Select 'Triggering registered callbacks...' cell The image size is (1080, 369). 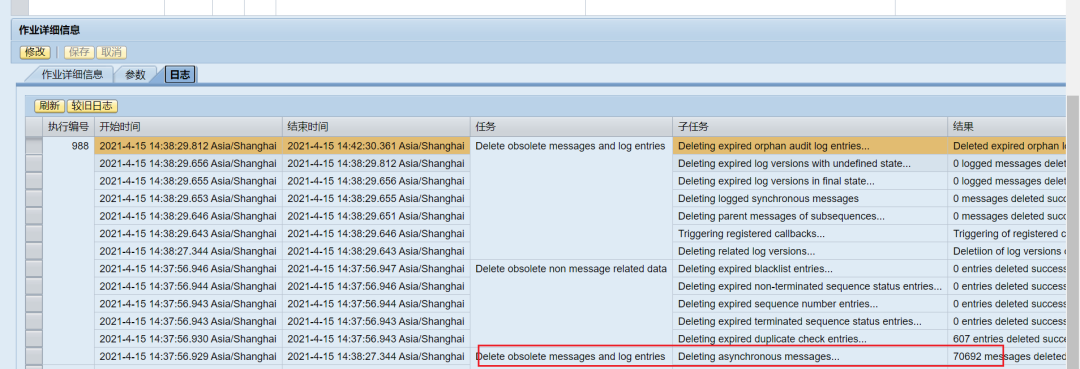pyautogui.click(x=810, y=233)
